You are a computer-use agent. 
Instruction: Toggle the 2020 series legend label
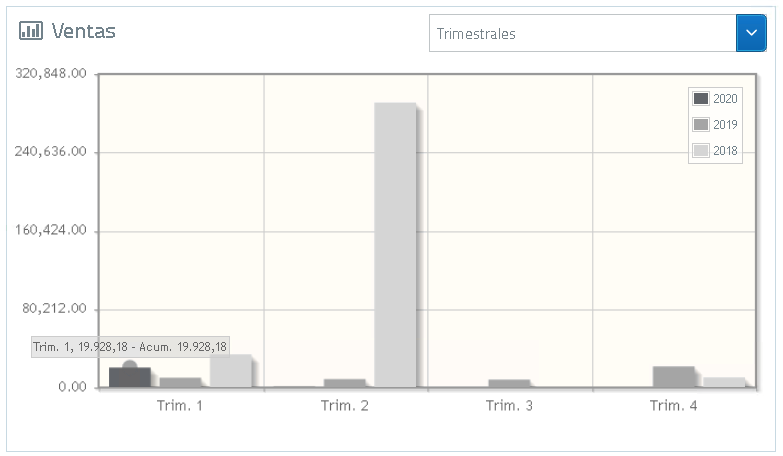click(x=725, y=98)
